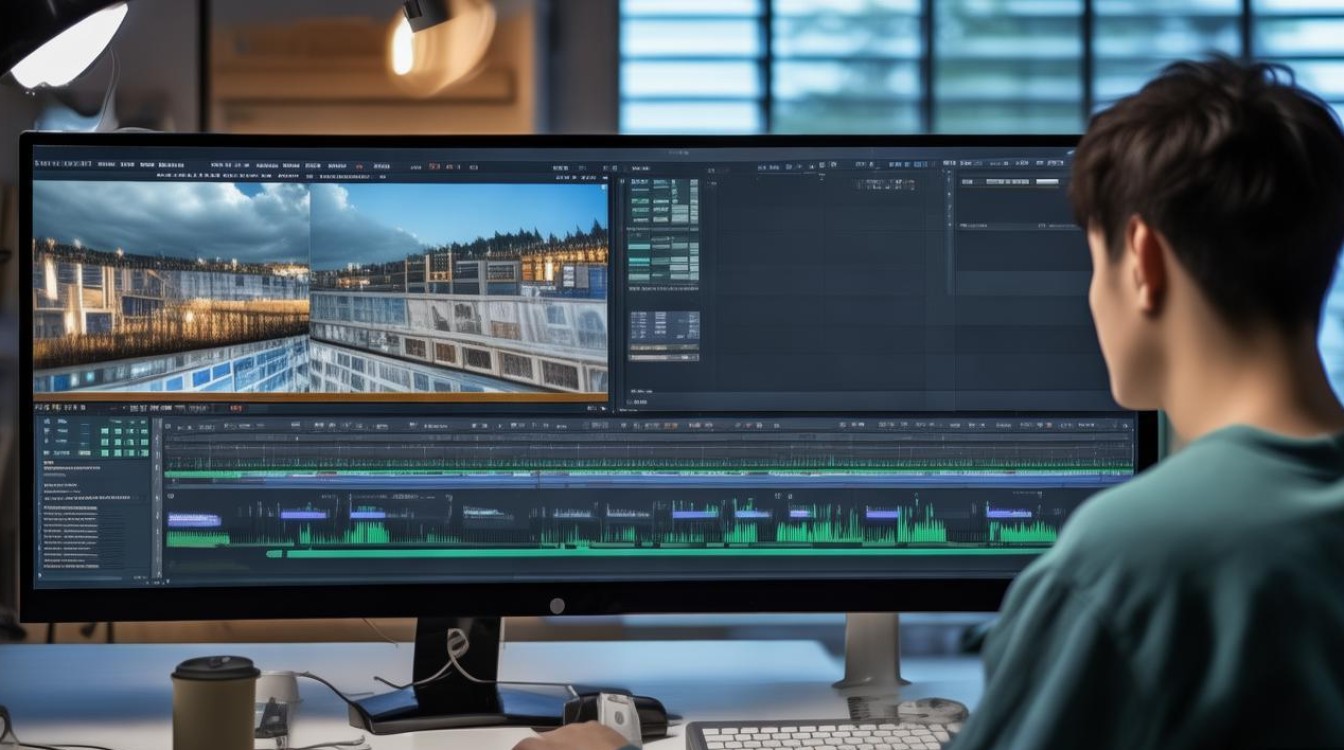Viewport: 1344px width, 750px height.
Task: Select the rightmost purple clip in the timeline
Action: point(1009,514)
